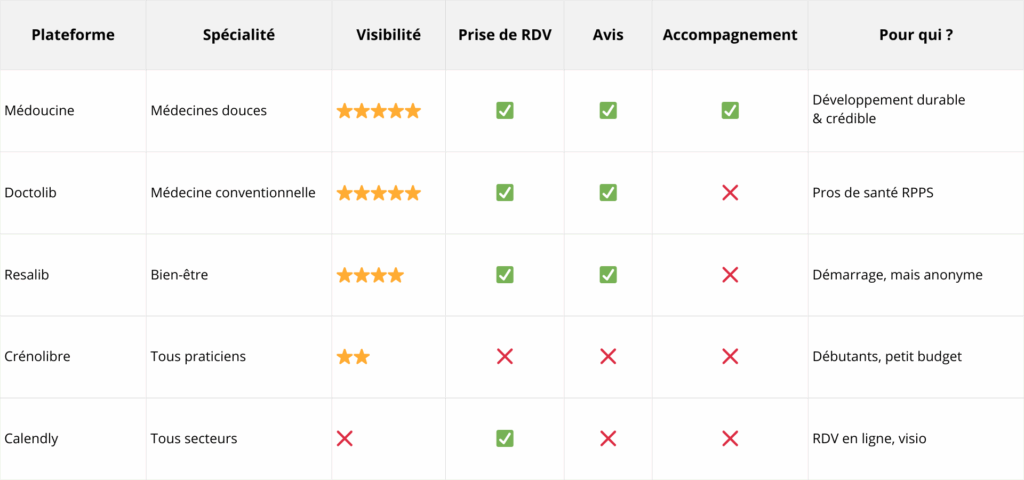Click Calendly's red cross under Avis
1024x480 pixels.
click(608, 438)
